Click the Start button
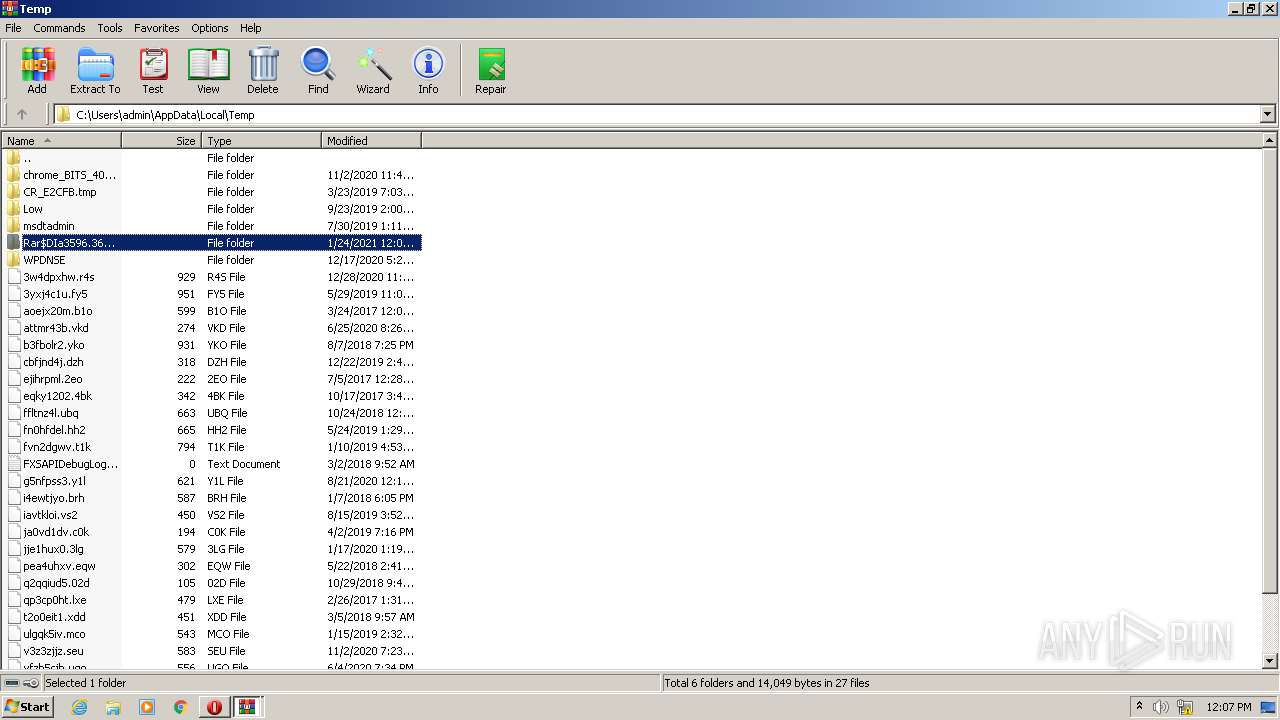 click(x=28, y=707)
